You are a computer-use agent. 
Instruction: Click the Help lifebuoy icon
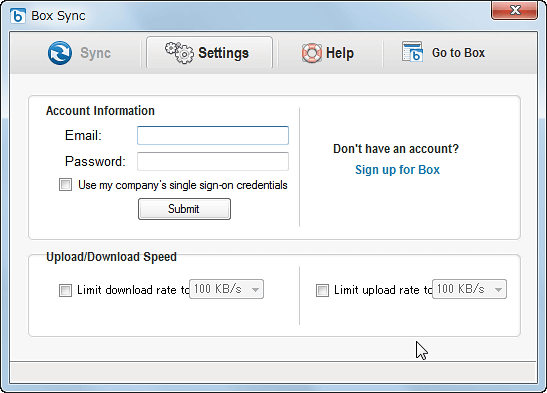pos(312,53)
